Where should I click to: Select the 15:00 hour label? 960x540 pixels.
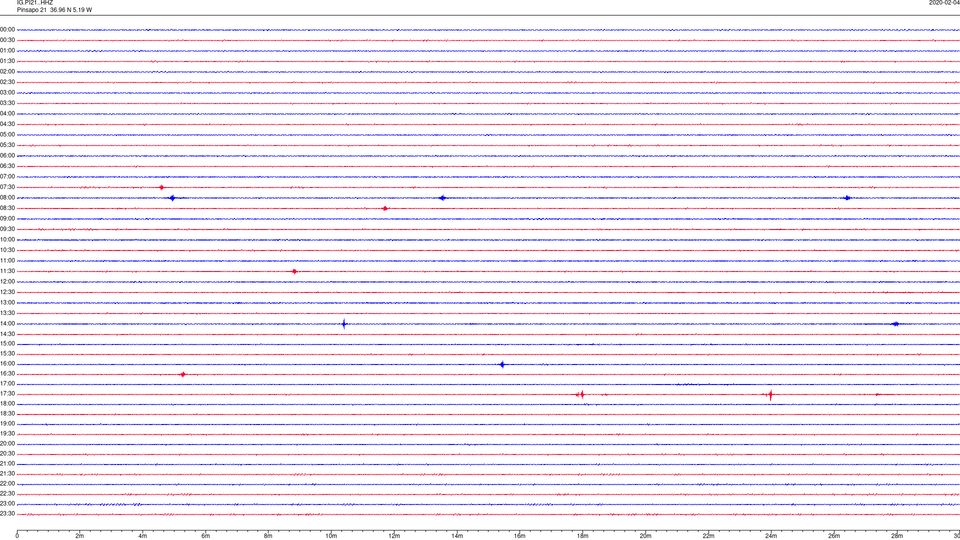(7, 343)
